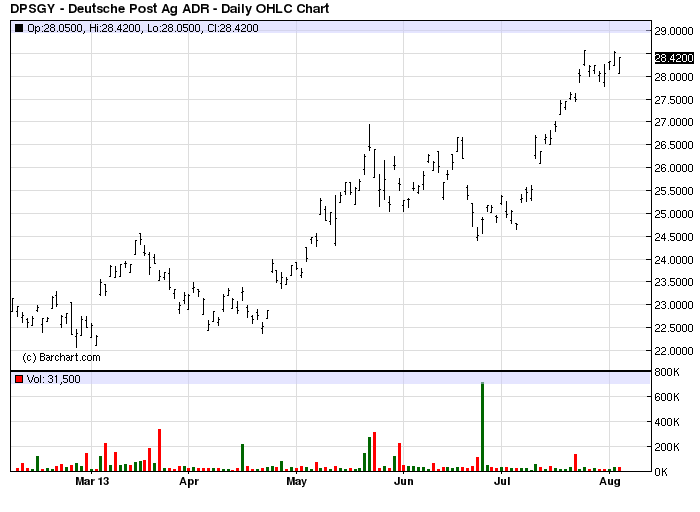Click the 200K volume axis label
The image size is (700, 512).
click(667, 447)
